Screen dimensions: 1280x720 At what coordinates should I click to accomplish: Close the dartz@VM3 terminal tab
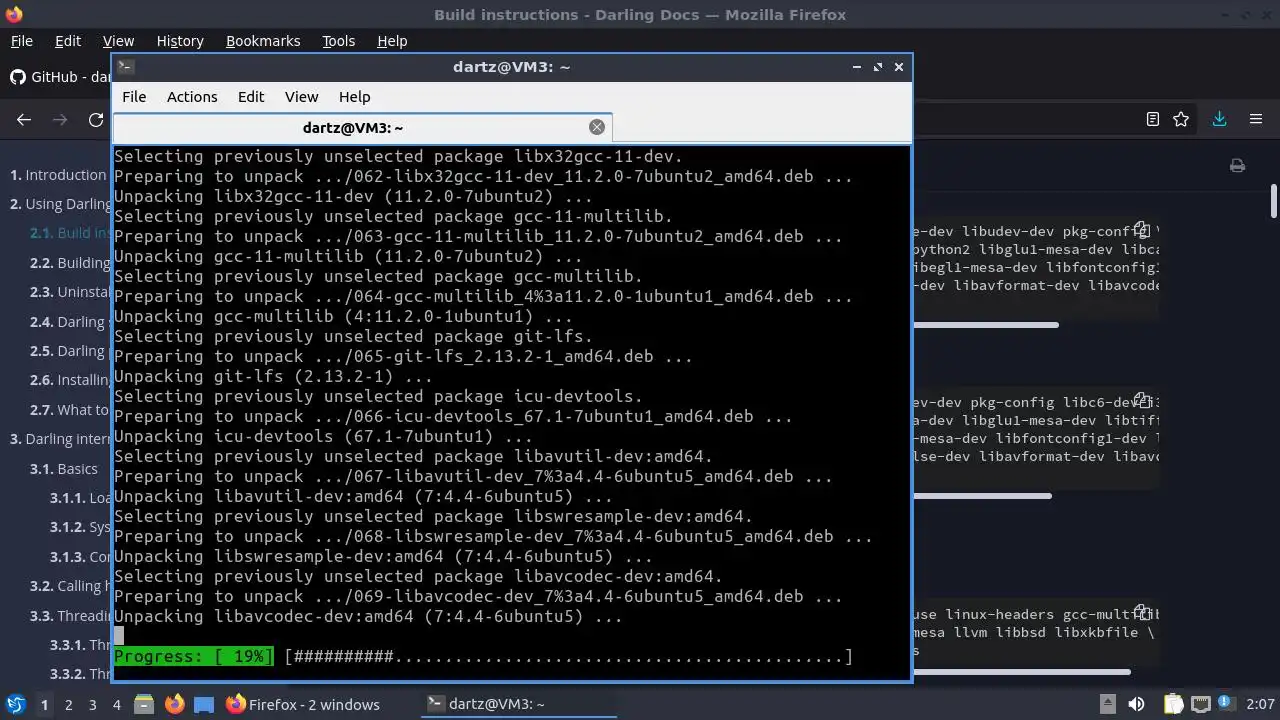tap(597, 127)
